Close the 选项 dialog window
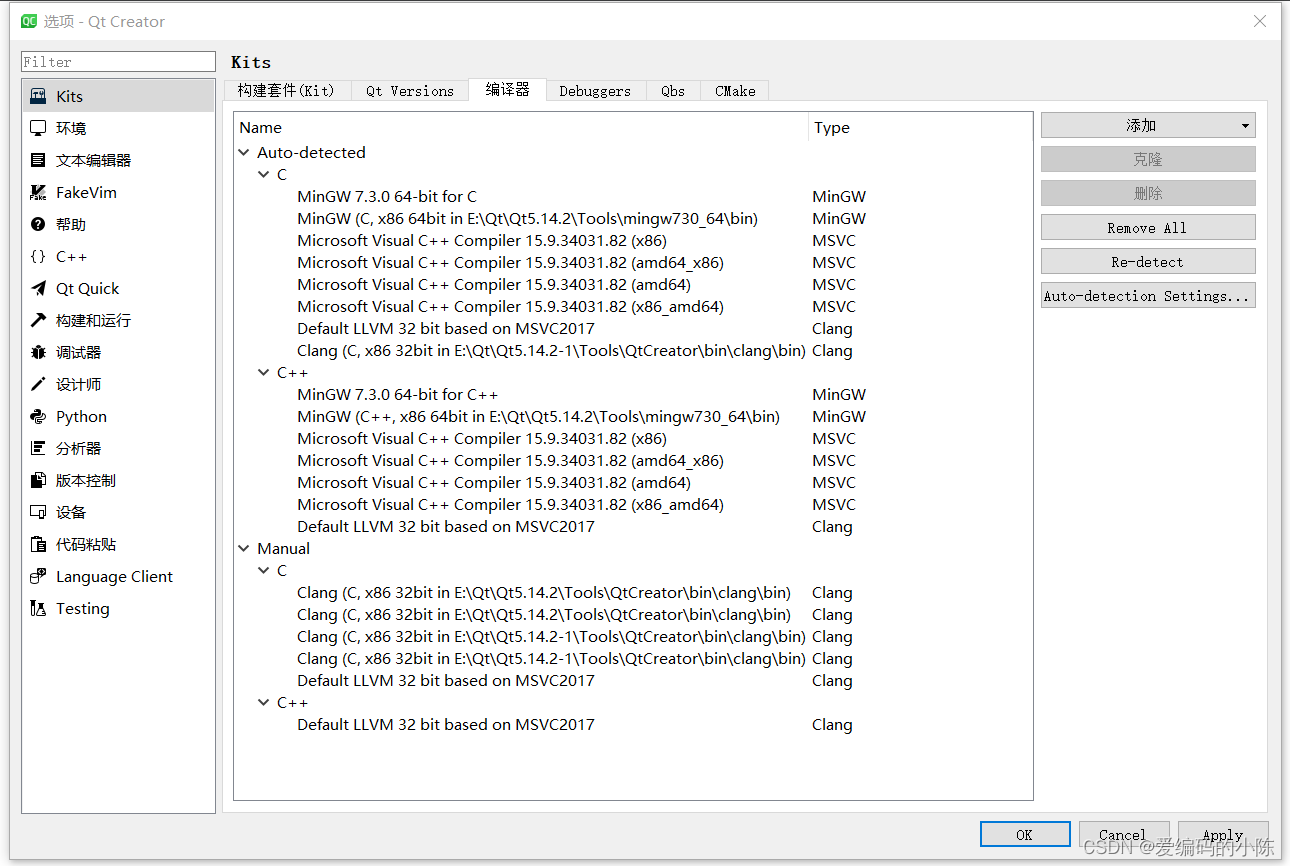Image resolution: width=1290 pixels, height=866 pixels. [1260, 21]
